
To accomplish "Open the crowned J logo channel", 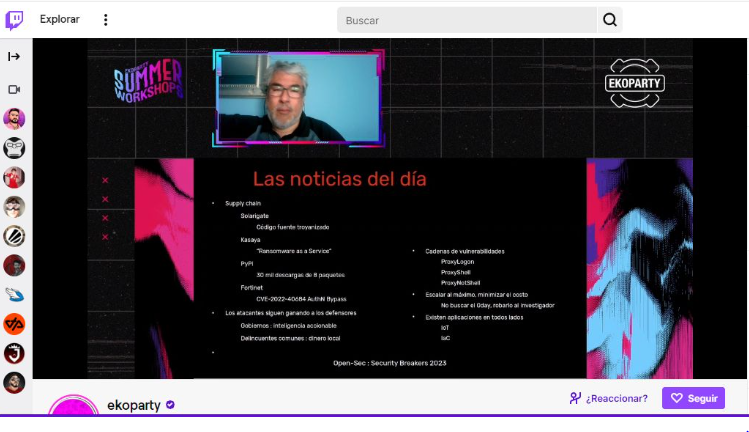I will point(14,354).
